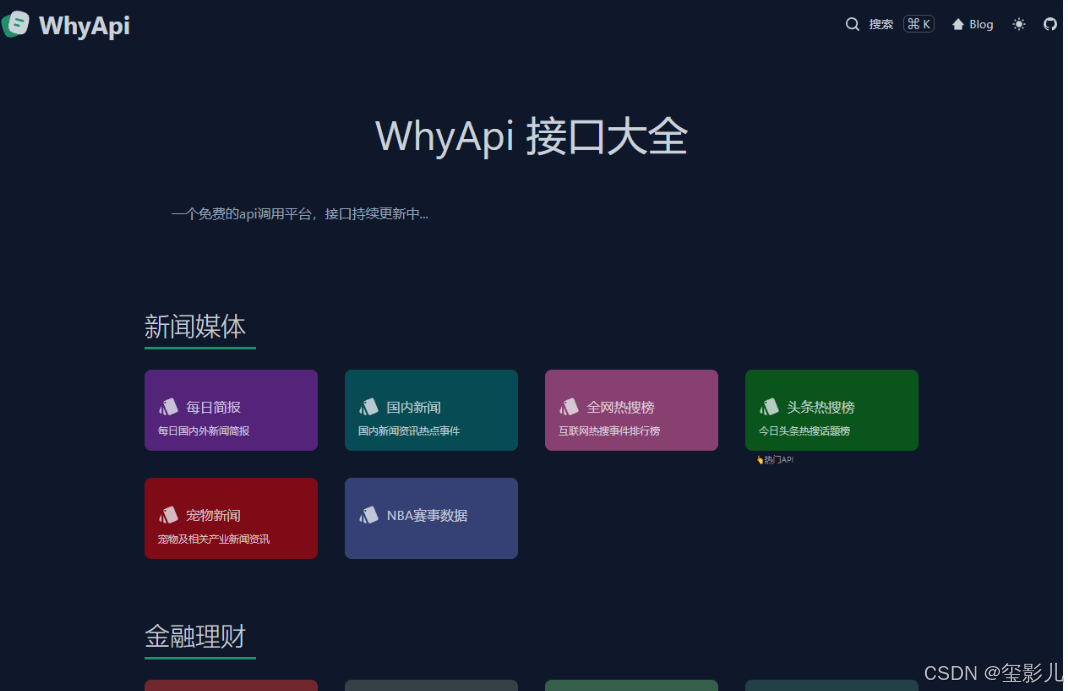Click the 金融理财 section heading
Image resolution: width=1068 pixels, height=691 pixels.
click(x=195, y=637)
